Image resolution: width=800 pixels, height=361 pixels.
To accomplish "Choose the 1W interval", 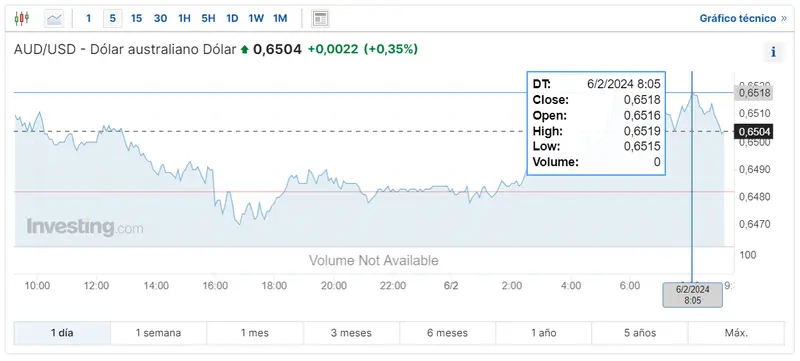I will point(256,19).
